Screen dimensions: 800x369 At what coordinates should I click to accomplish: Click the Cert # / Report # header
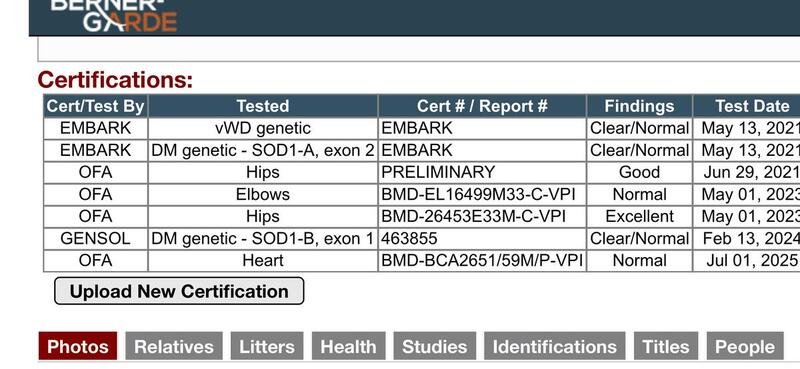tap(482, 106)
